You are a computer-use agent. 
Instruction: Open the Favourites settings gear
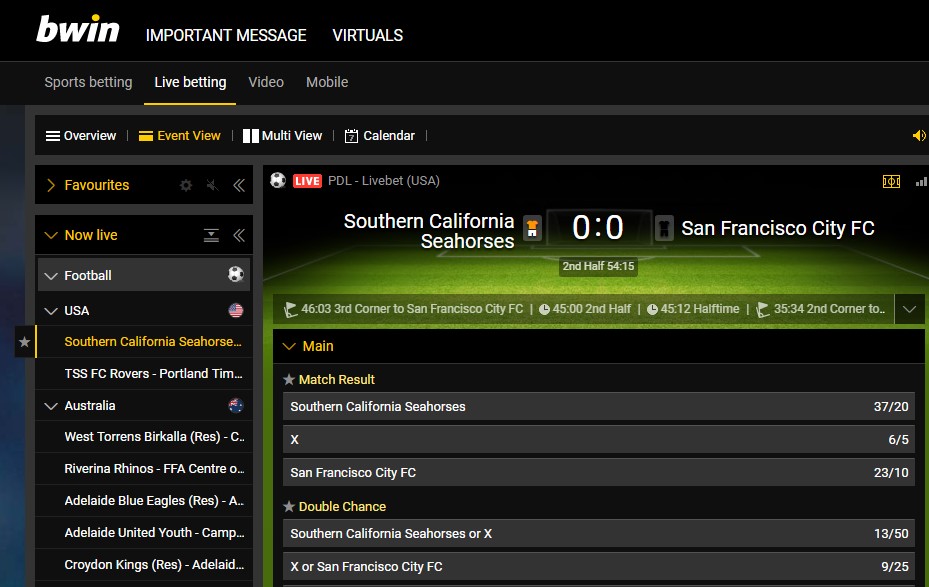186,185
